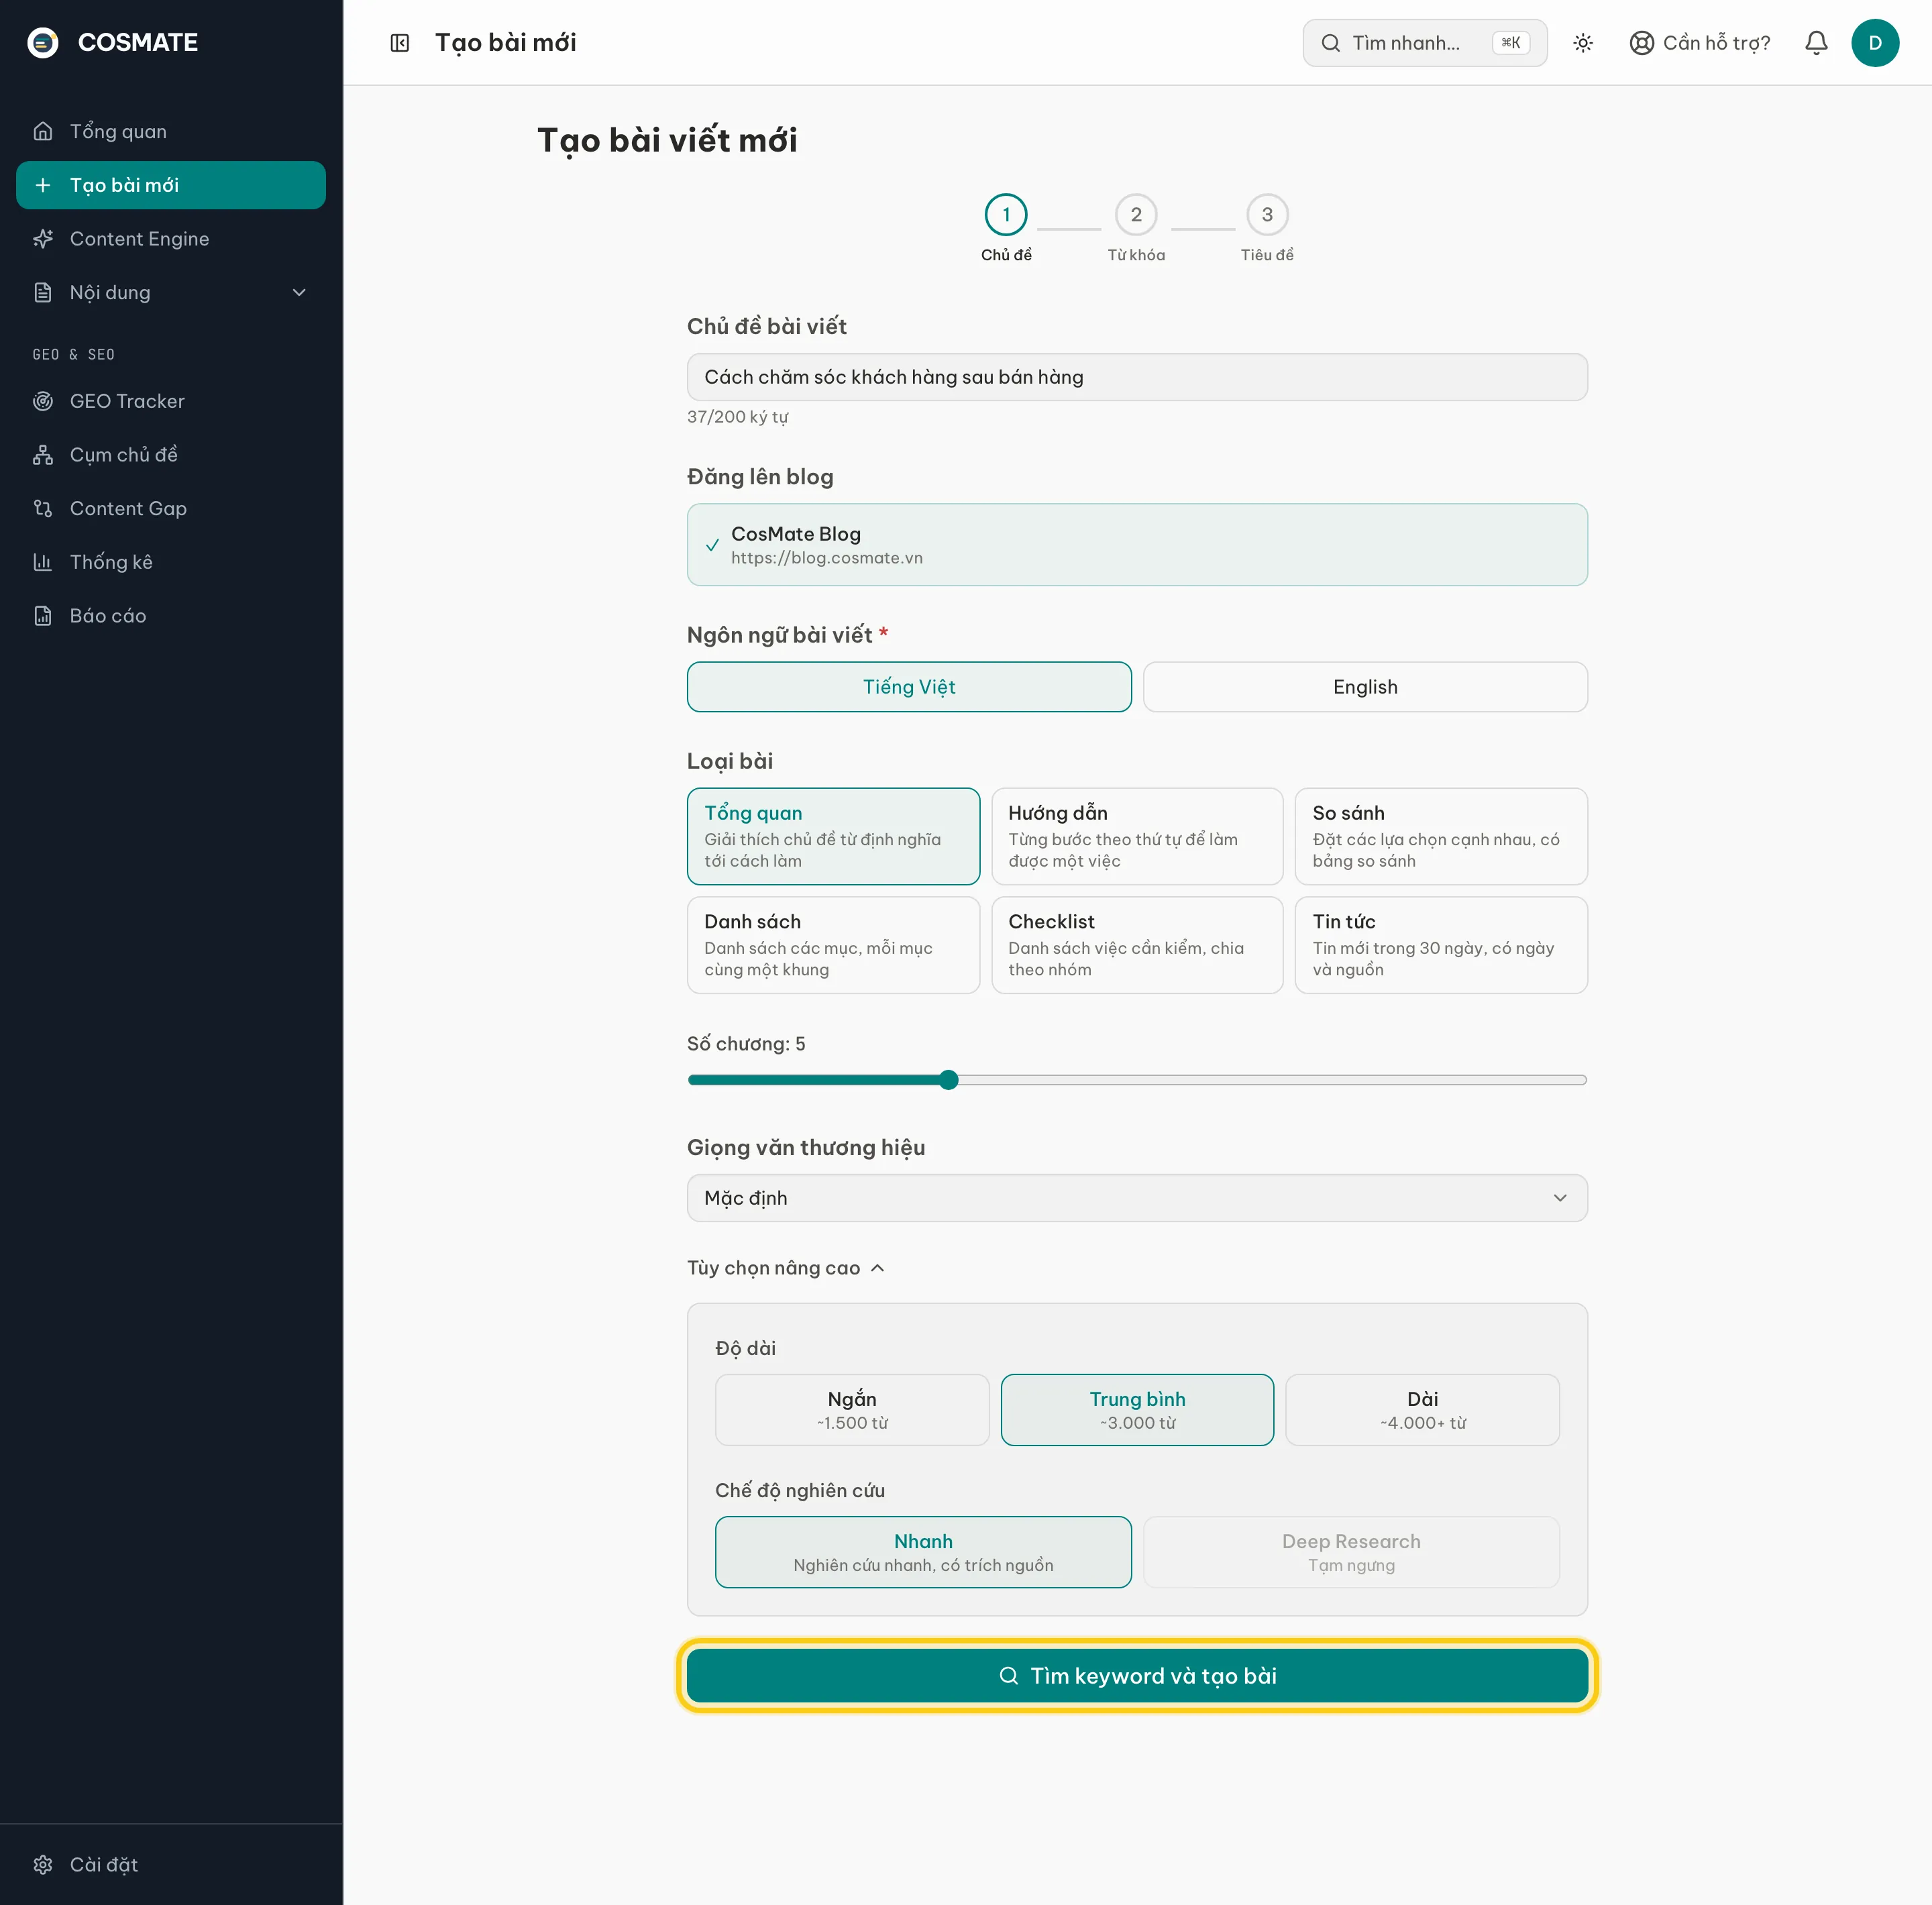Image resolution: width=1932 pixels, height=1905 pixels.
Task: Go to step 2 Từ khóa
Action: tap(1135, 228)
